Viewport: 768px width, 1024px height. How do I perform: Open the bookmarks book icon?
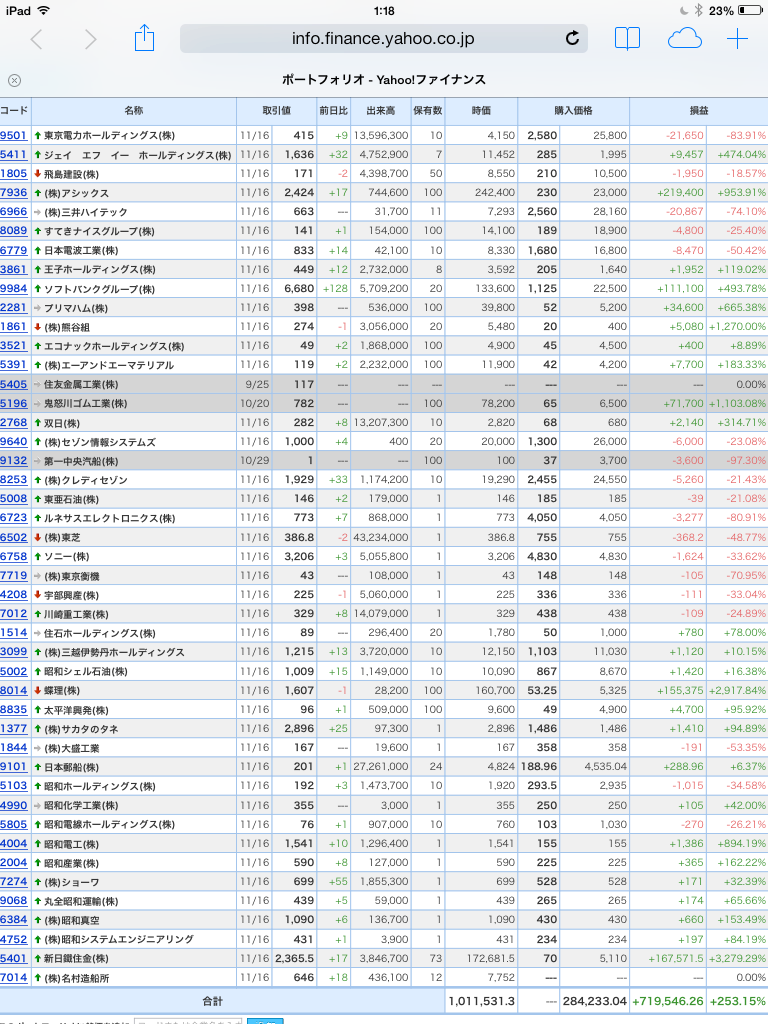pos(627,39)
